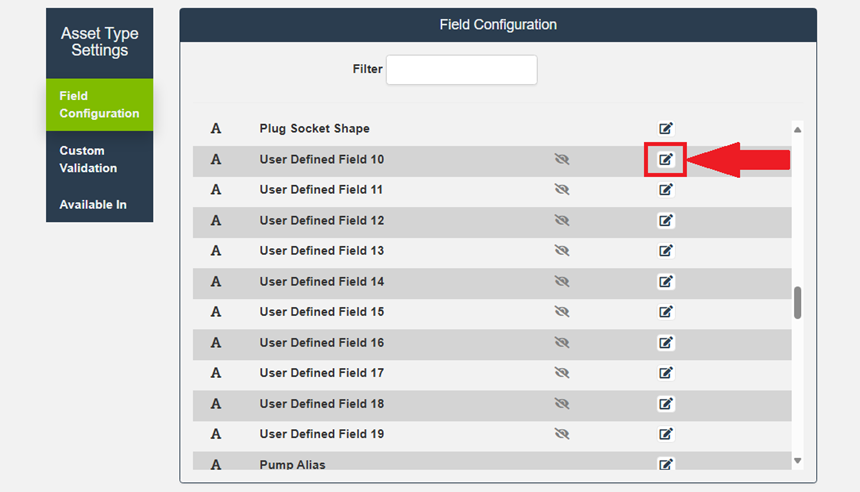The image size is (860, 492).
Task: Click scrollbar up arrow in field list
Action: point(797,129)
